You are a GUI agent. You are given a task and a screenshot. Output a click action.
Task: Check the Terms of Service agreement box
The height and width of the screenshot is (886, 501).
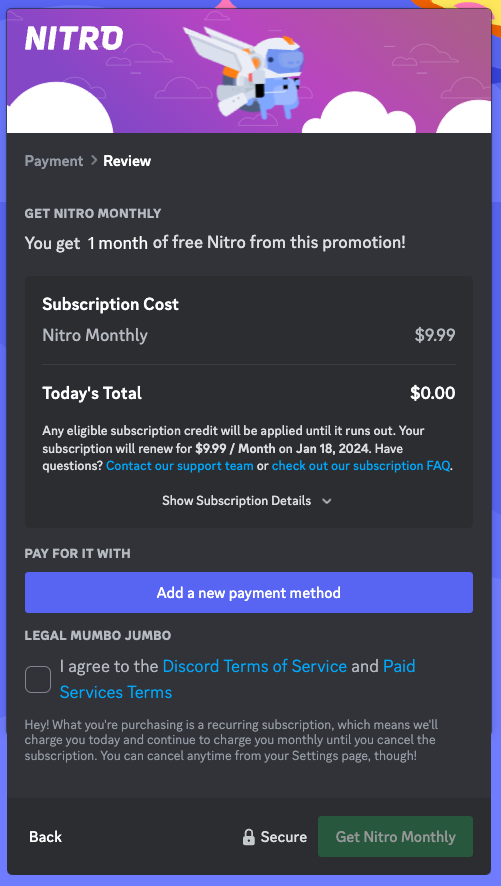pyautogui.click(x=38, y=679)
